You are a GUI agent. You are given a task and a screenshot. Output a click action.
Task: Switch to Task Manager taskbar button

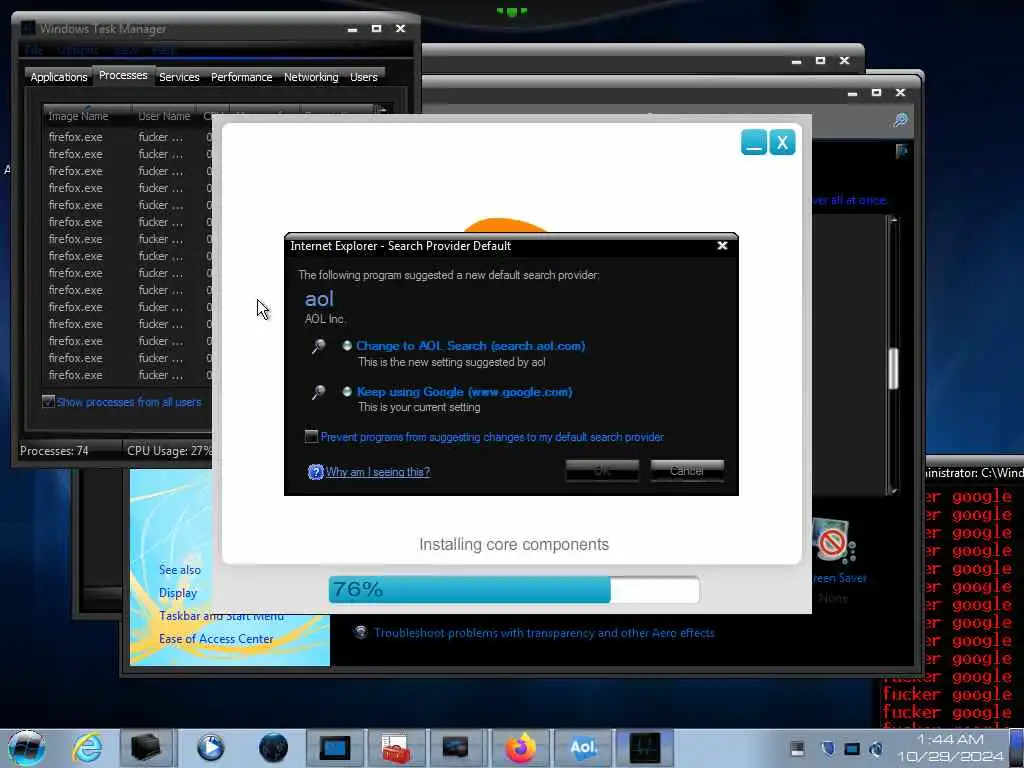(x=644, y=748)
